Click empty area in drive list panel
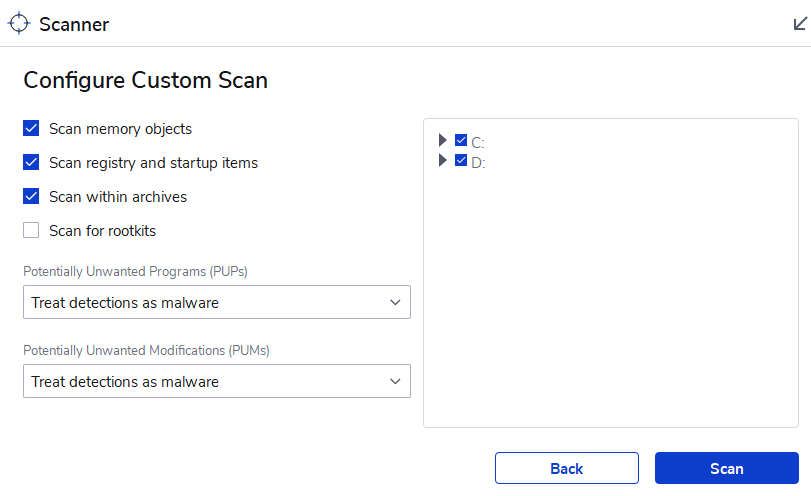 (x=610, y=300)
